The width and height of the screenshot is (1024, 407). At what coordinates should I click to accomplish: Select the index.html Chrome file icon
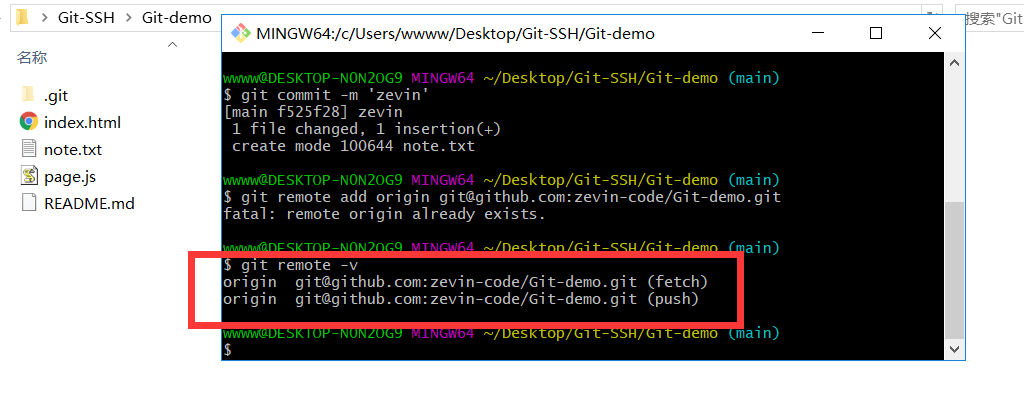click(x=28, y=122)
